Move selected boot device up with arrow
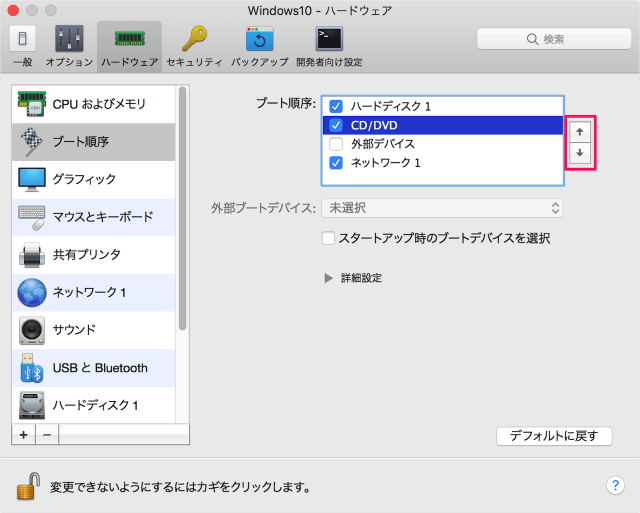Viewport: 640px width, 513px height. pos(580,132)
